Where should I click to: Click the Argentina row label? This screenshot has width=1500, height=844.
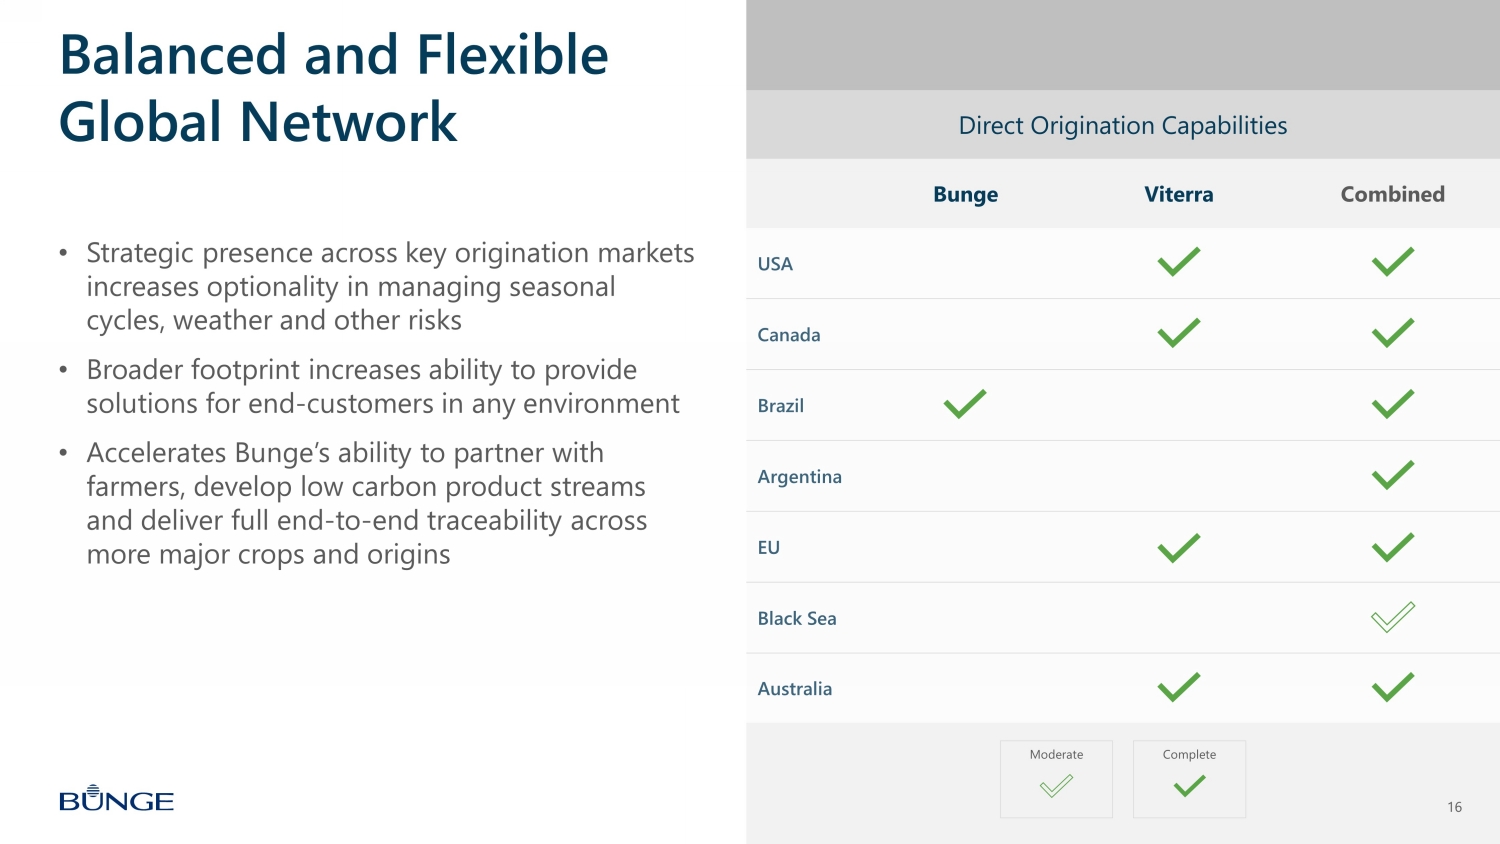coord(799,477)
